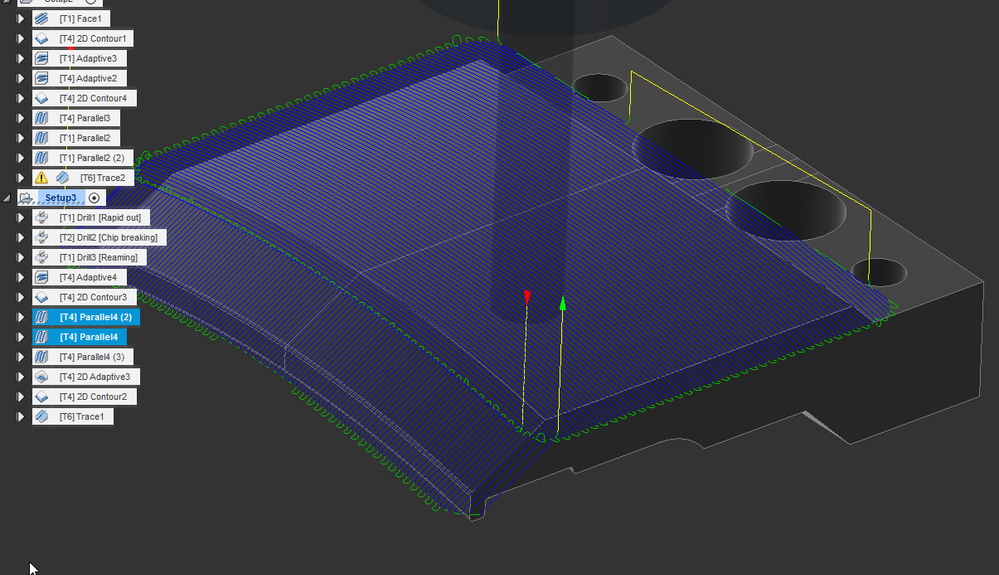
Task: Select the "[T4] Adaptive2" label
Action: click(x=88, y=78)
